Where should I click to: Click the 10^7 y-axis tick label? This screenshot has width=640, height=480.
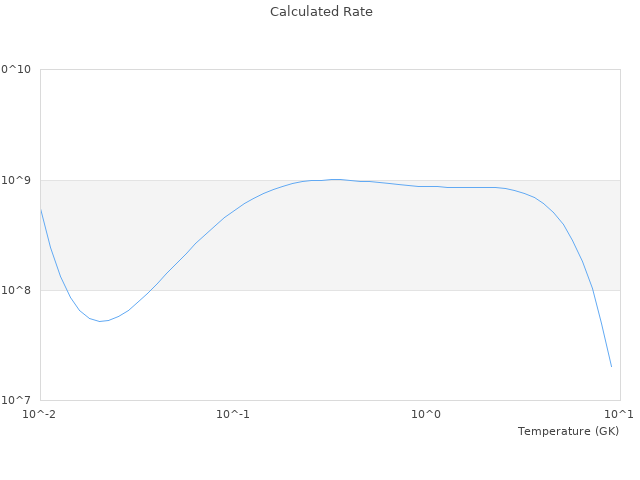click(x=18, y=400)
